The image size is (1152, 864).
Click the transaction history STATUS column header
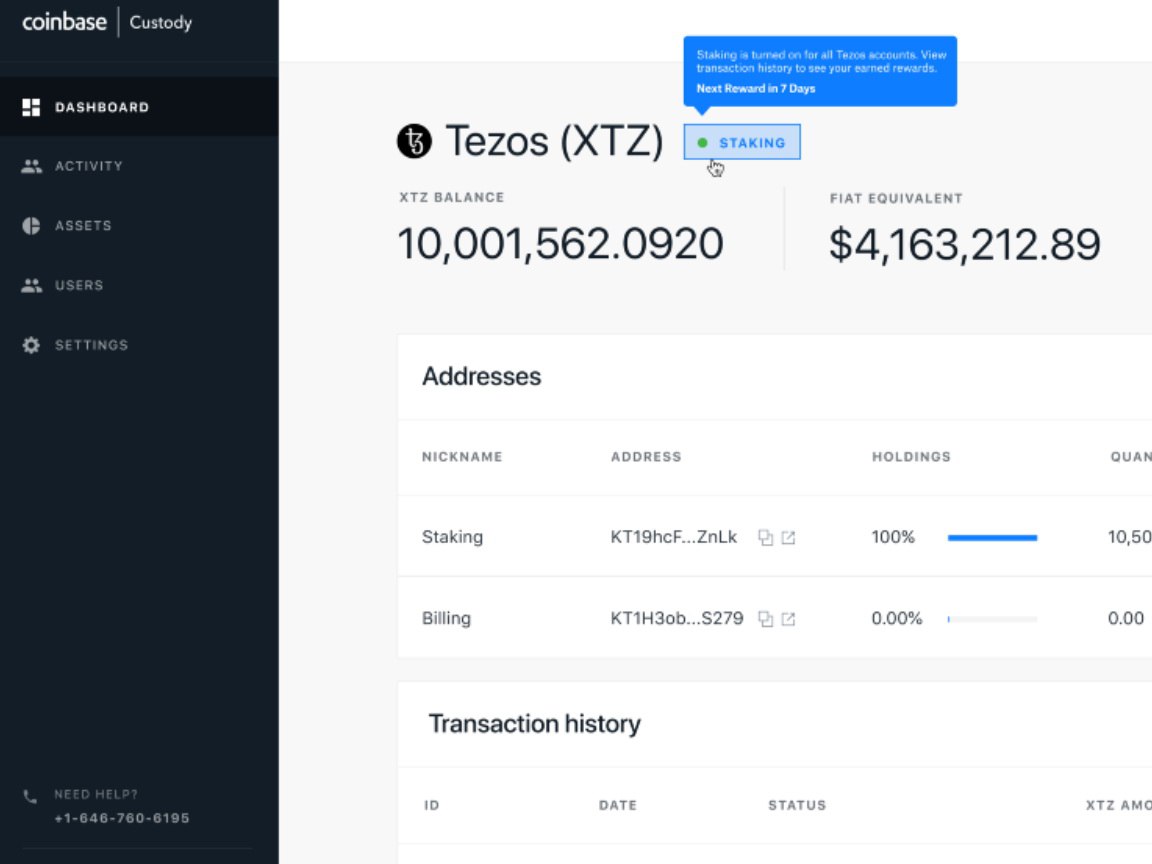coord(797,805)
